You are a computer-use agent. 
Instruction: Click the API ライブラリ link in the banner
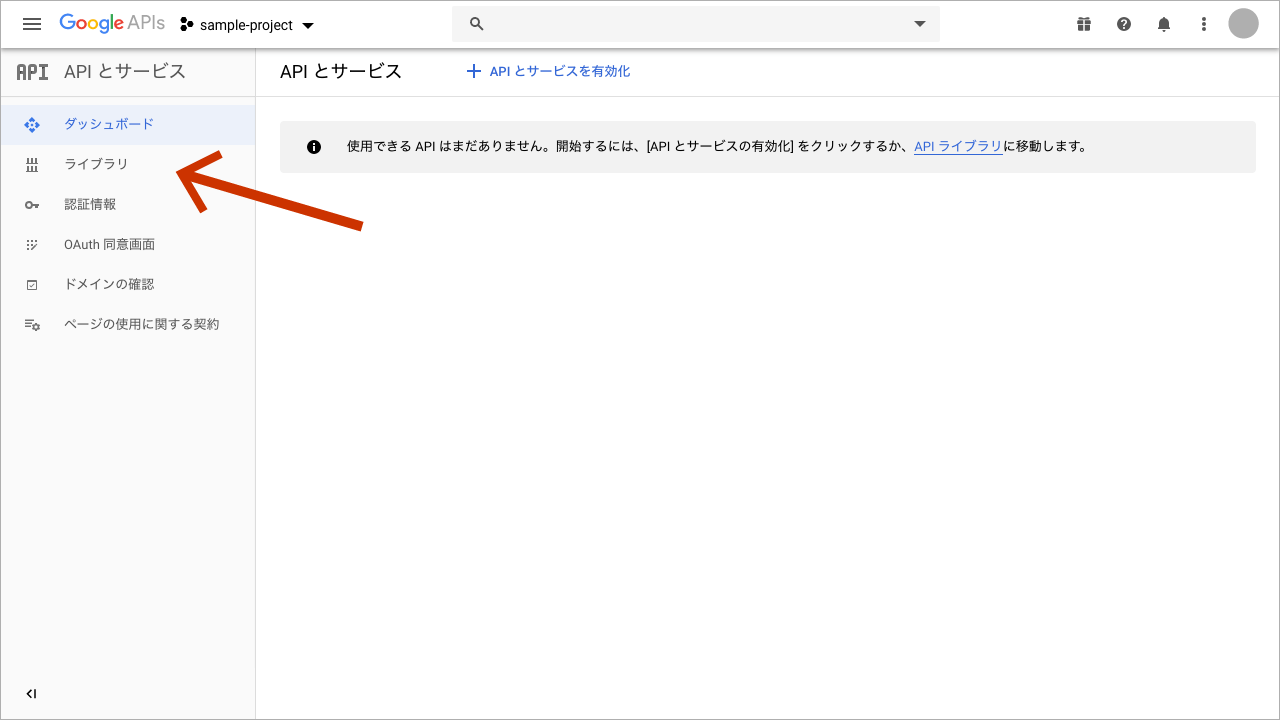[956, 146]
